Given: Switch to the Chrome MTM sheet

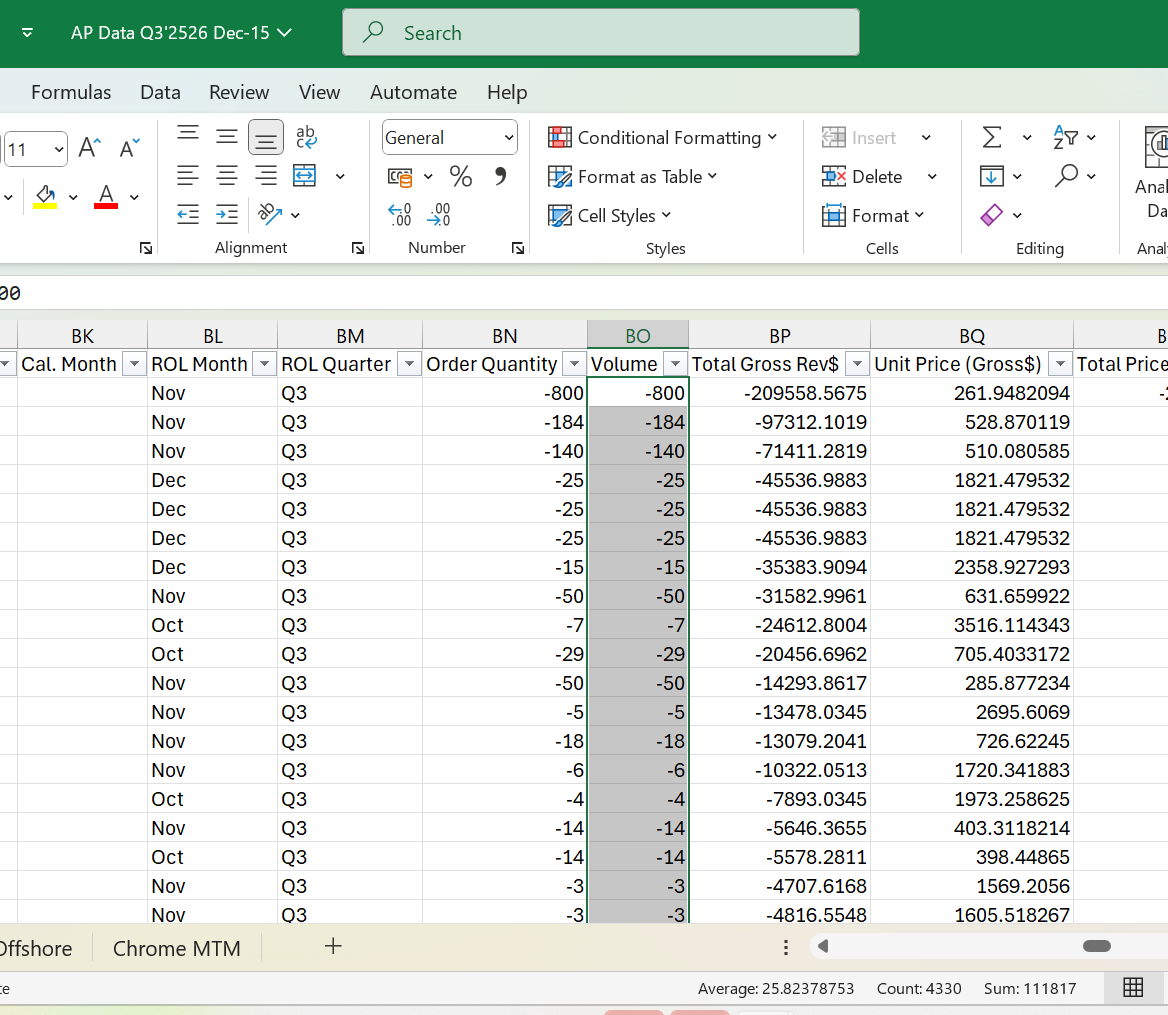Looking at the screenshot, I should coord(177,948).
